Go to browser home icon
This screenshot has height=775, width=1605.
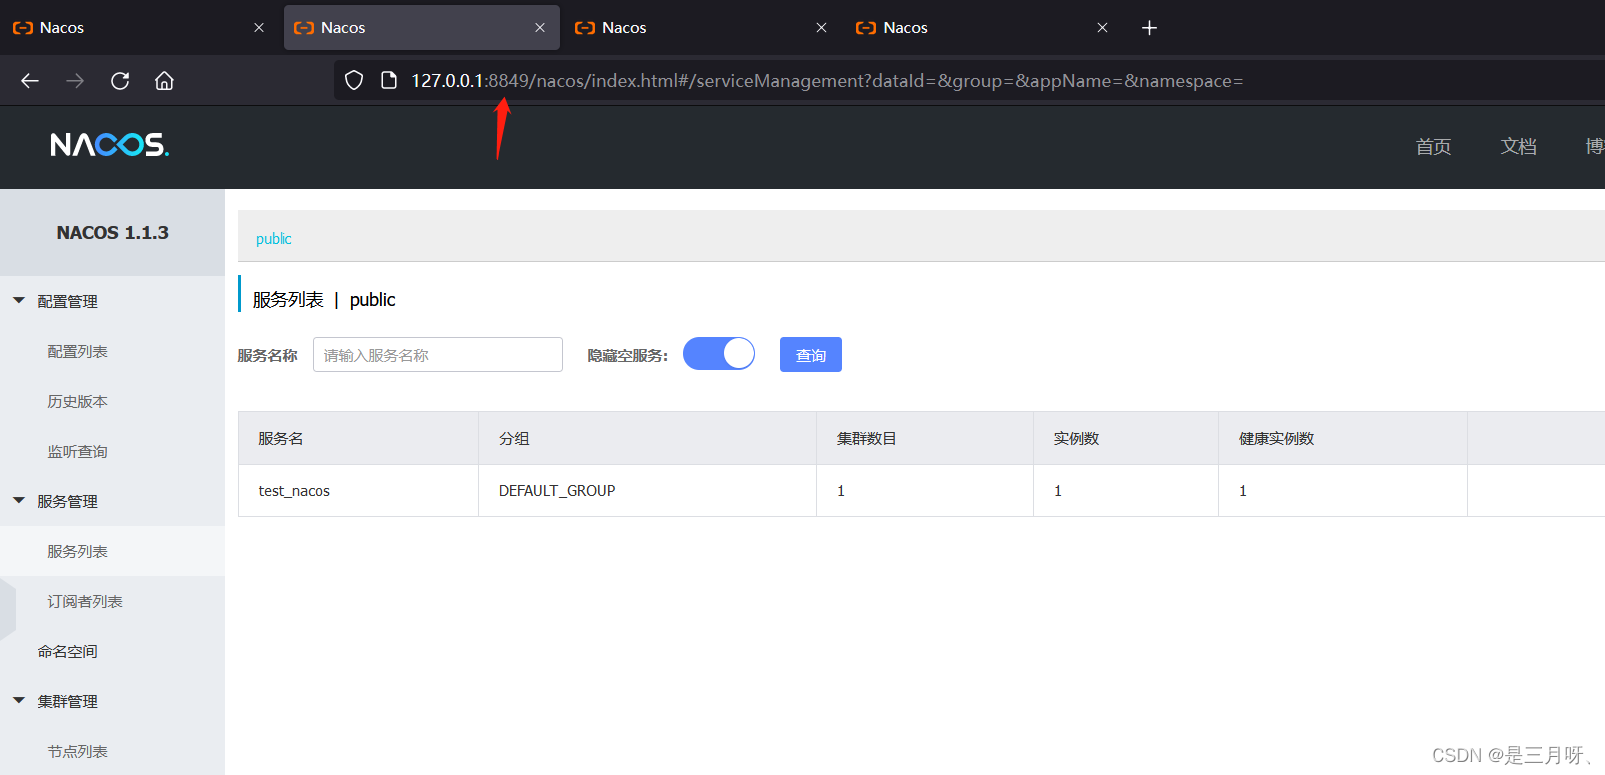(164, 81)
